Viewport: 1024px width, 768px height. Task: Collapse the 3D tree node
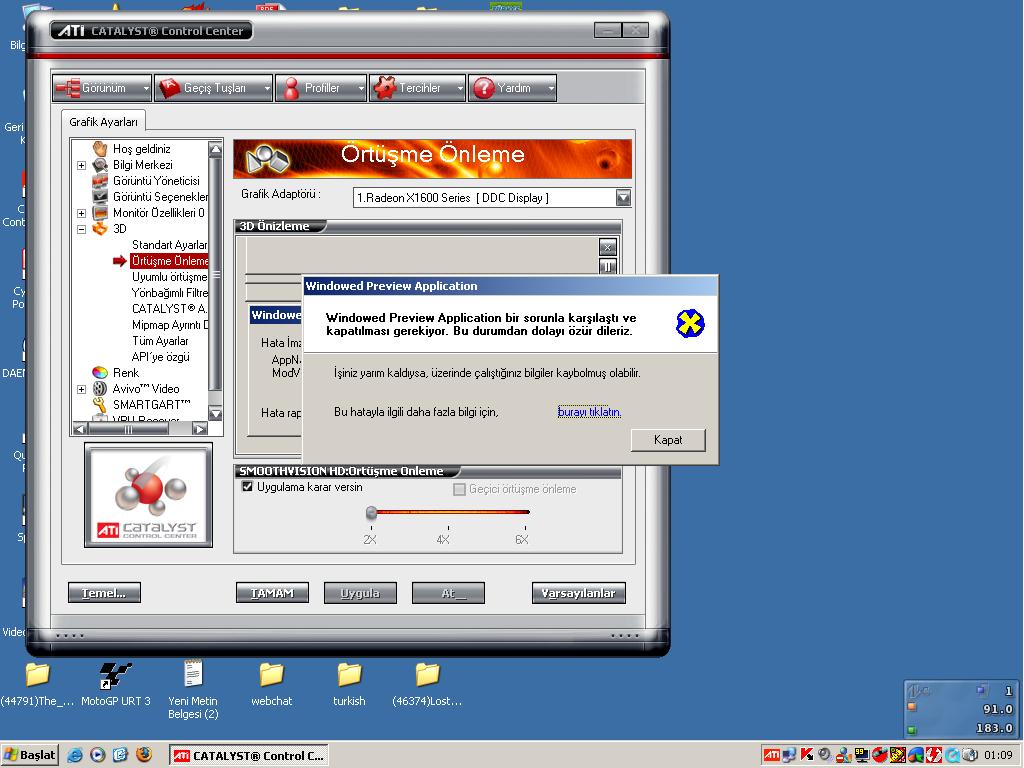[81, 229]
